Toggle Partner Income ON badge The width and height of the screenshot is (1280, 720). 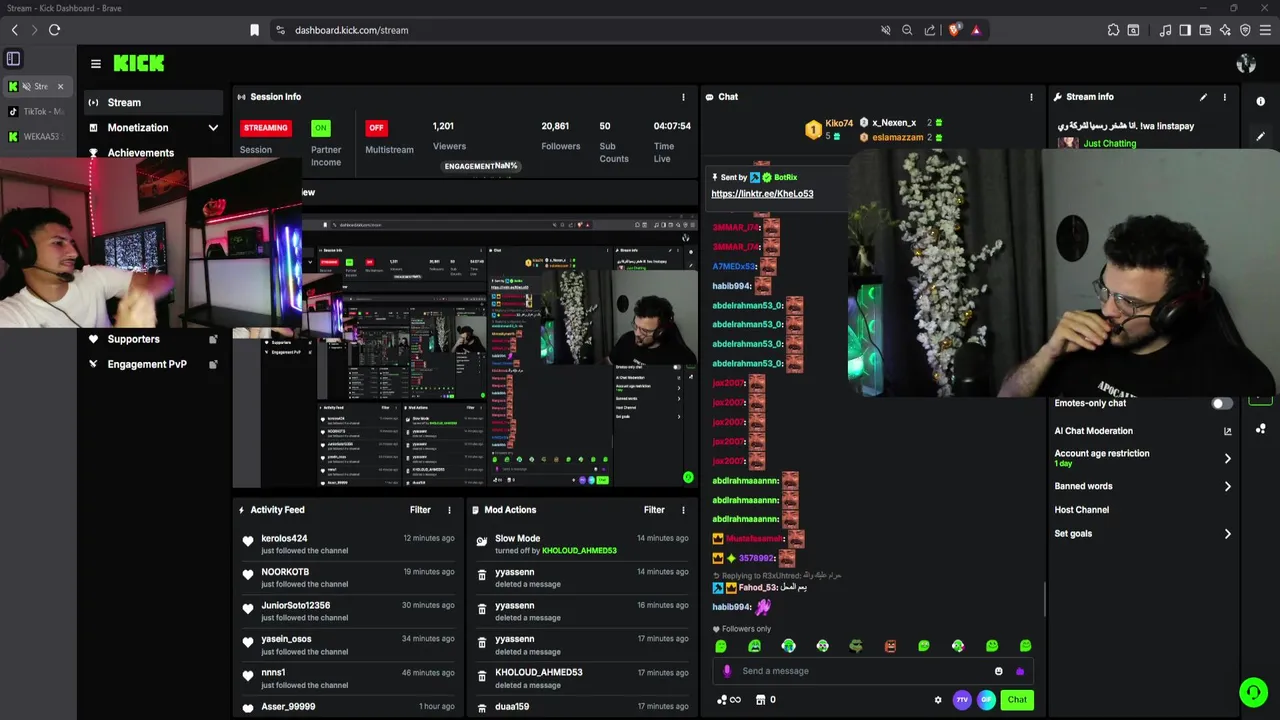click(x=320, y=128)
